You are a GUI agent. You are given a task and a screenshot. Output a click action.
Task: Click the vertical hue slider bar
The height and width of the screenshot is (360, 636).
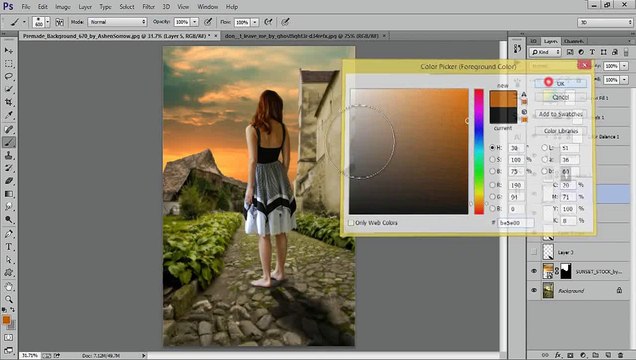tap(479, 151)
